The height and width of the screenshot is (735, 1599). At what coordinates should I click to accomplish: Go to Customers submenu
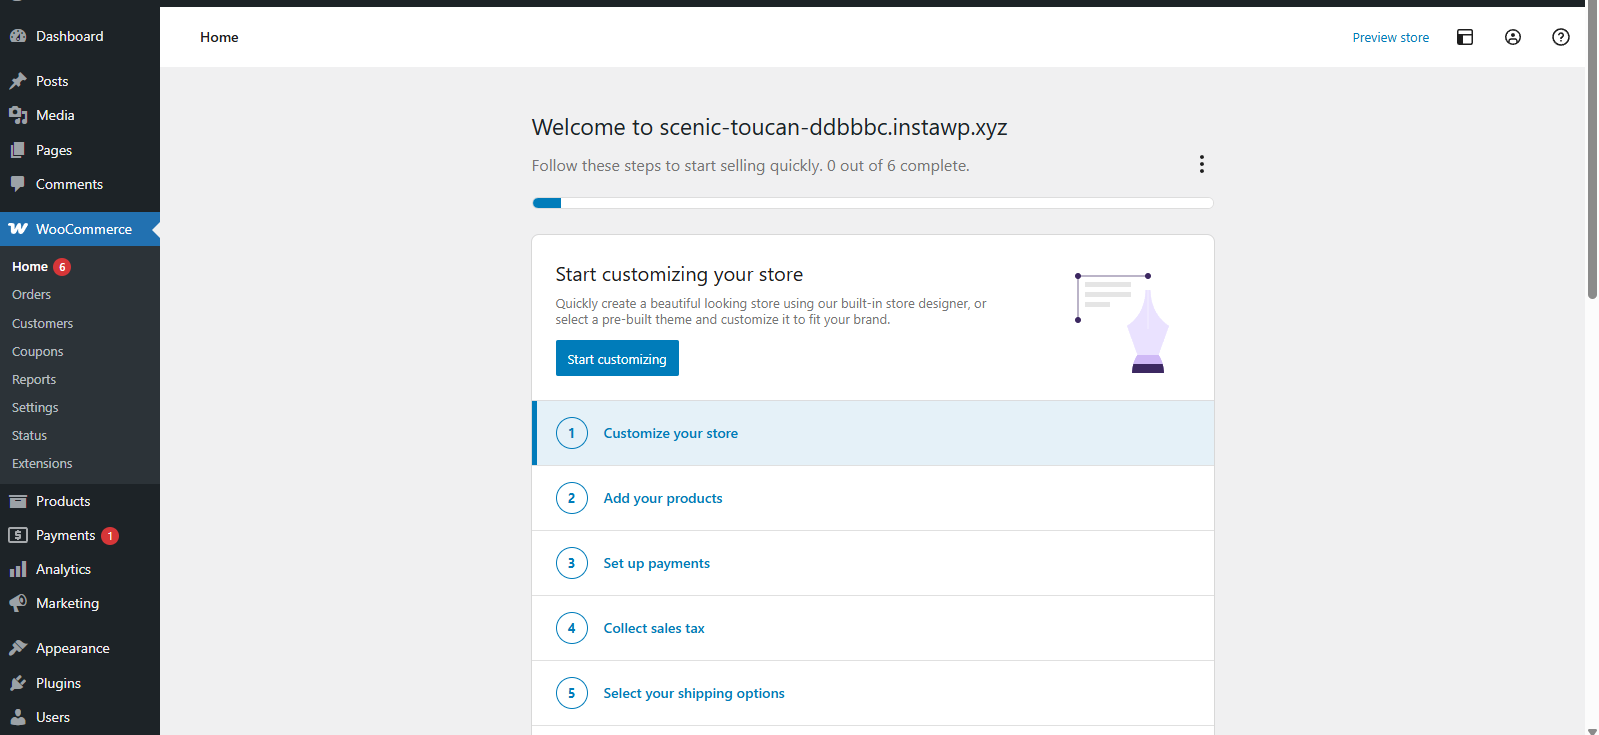click(x=80, y=324)
